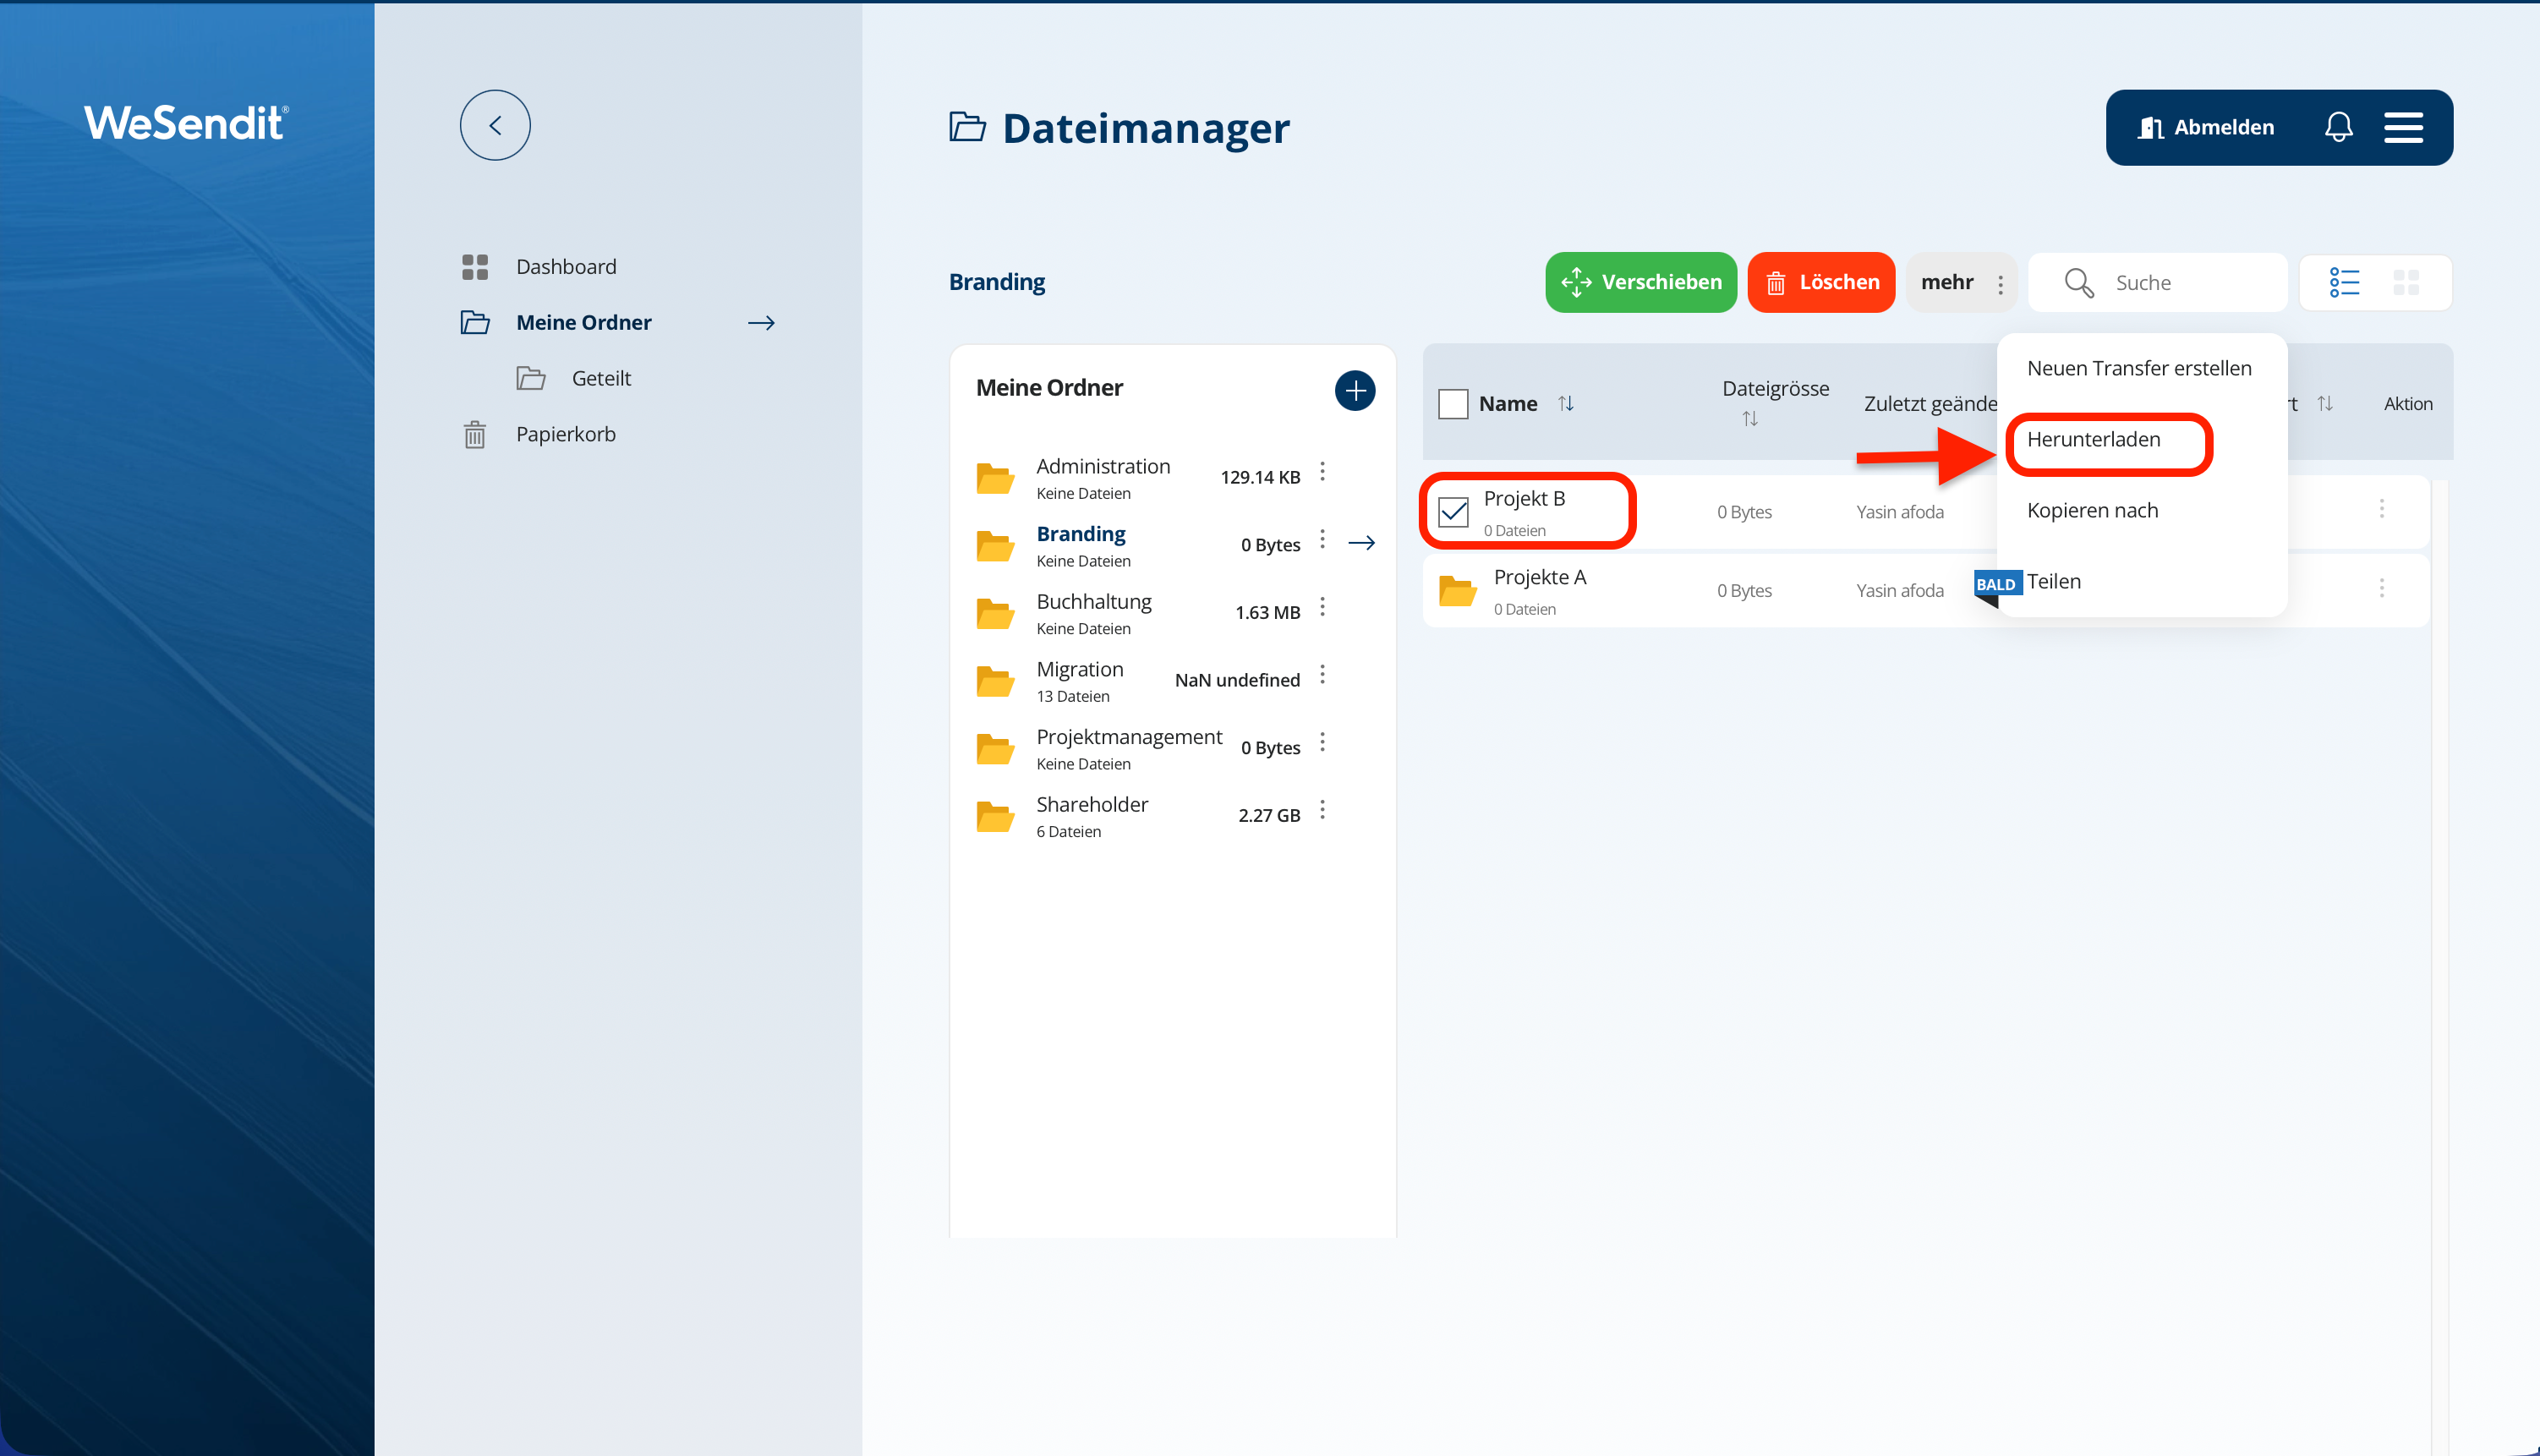
Task: Sort by Dateigrösse column arrows
Action: click(1749, 419)
